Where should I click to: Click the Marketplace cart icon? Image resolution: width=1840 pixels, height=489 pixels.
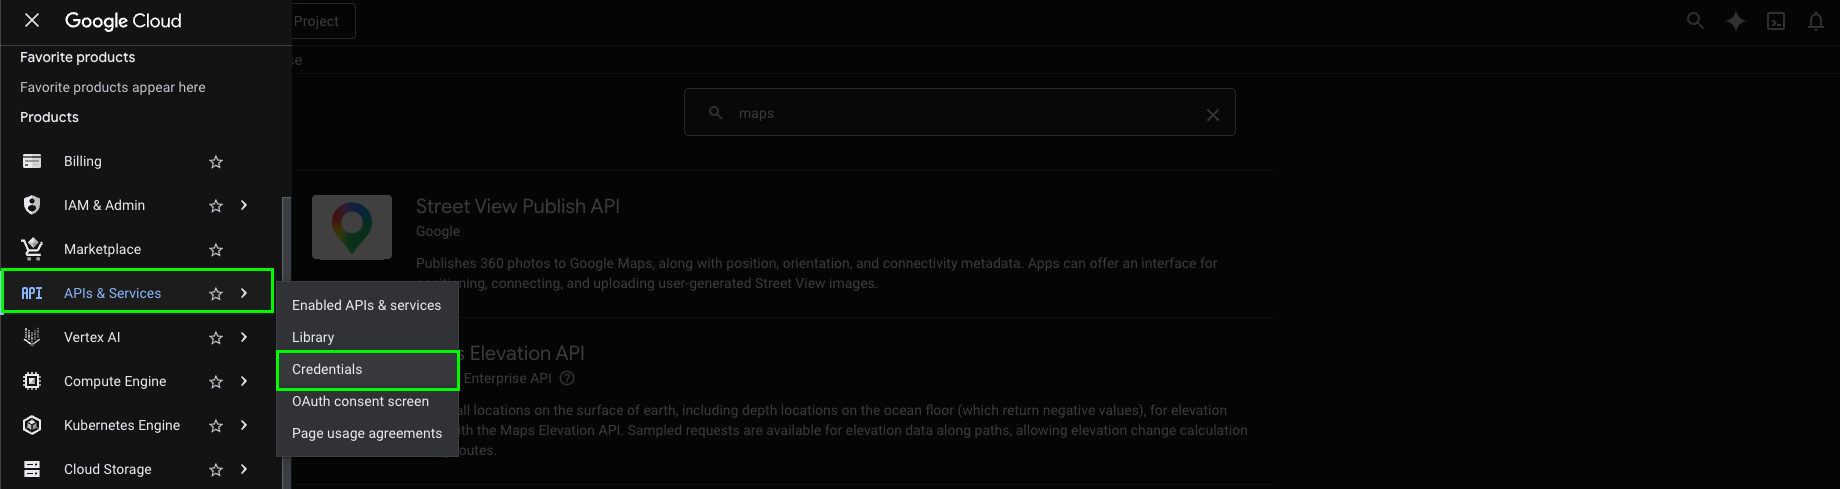pos(32,249)
